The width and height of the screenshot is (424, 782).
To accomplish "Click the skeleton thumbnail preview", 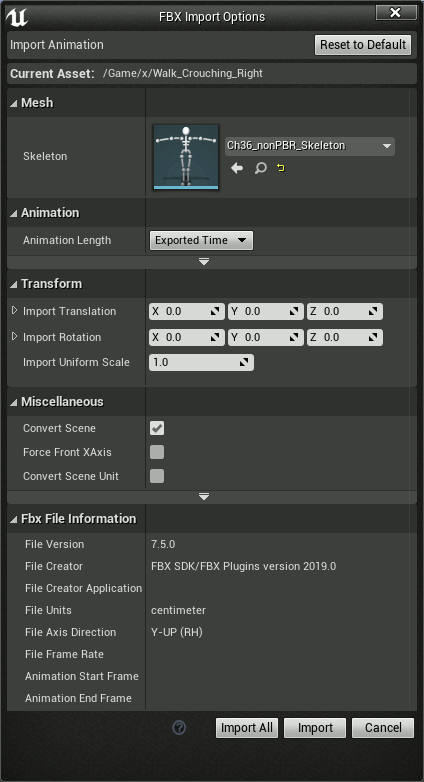I will 186,157.
